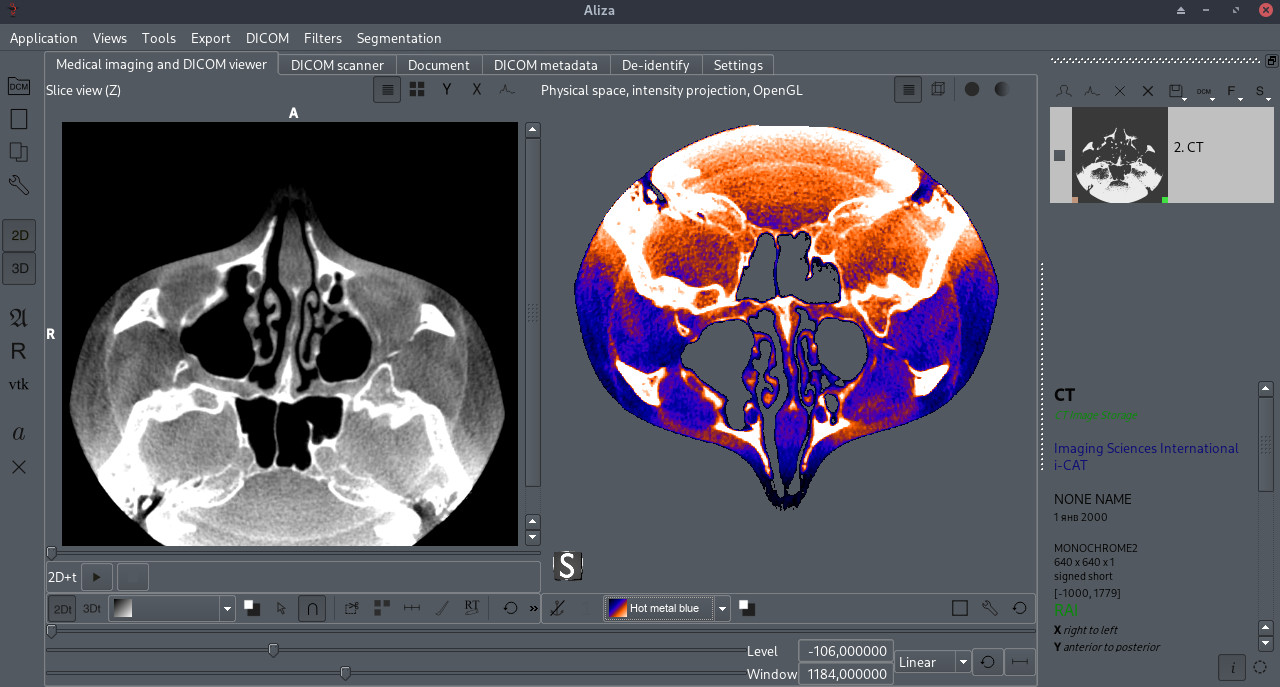Click the X icon at bottom of left sidebar
This screenshot has height=687, width=1280.
tap(18, 466)
